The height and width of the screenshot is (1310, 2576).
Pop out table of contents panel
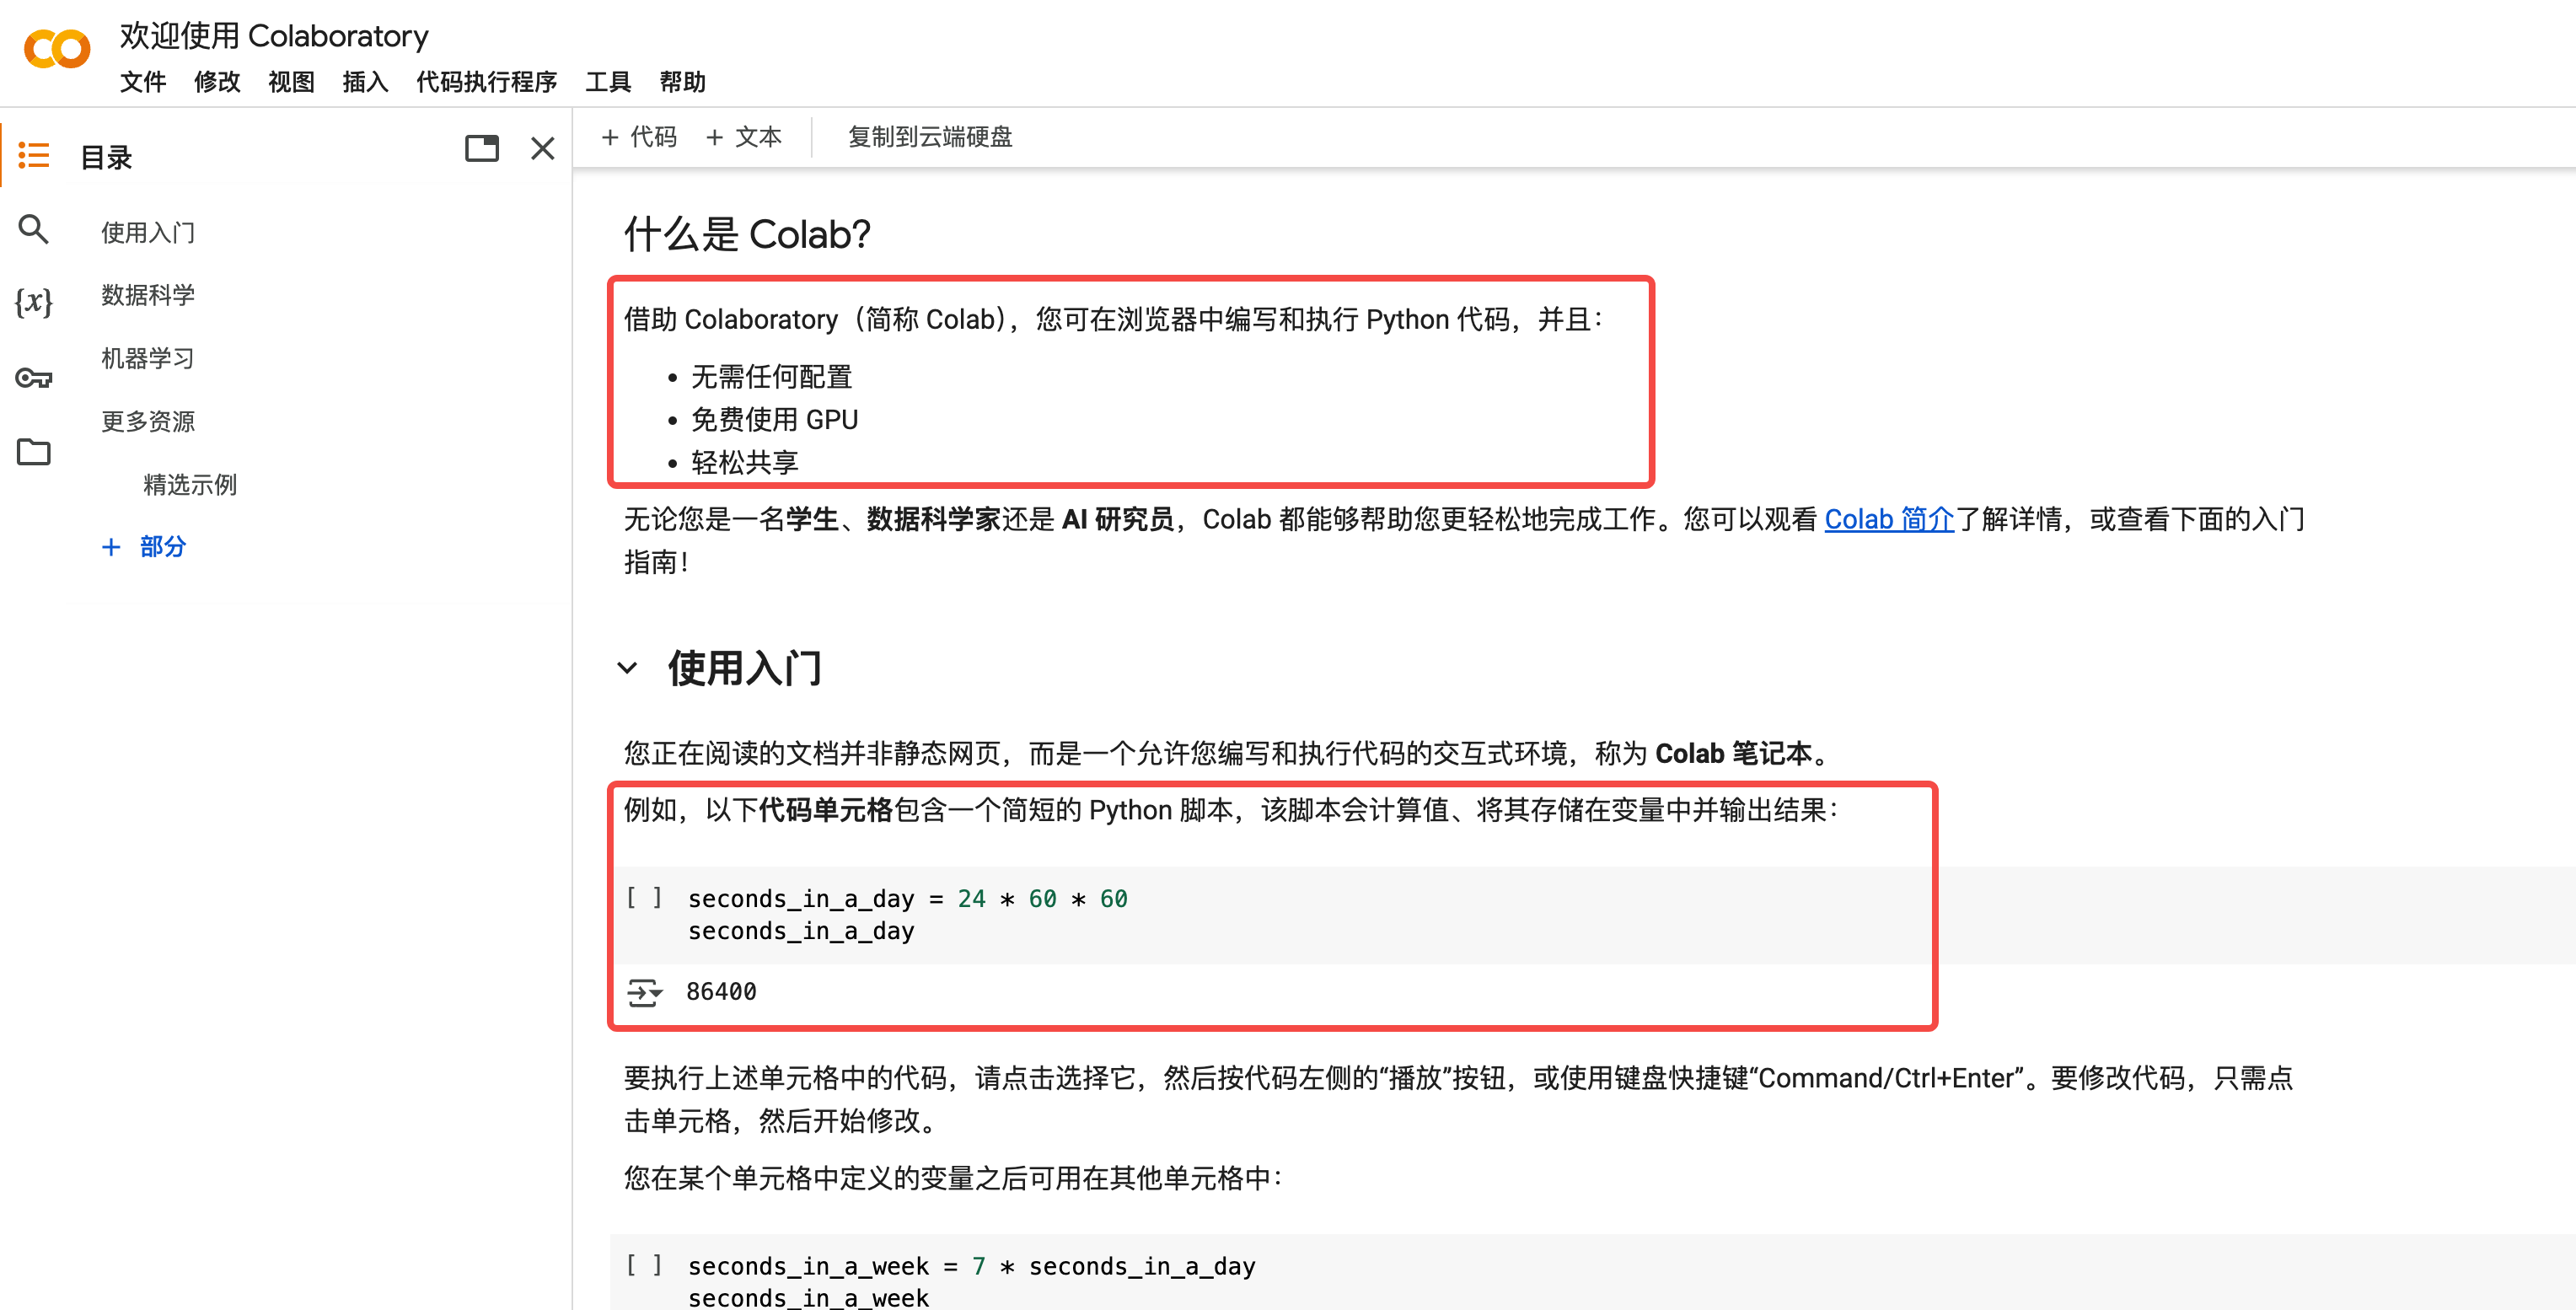point(481,149)
